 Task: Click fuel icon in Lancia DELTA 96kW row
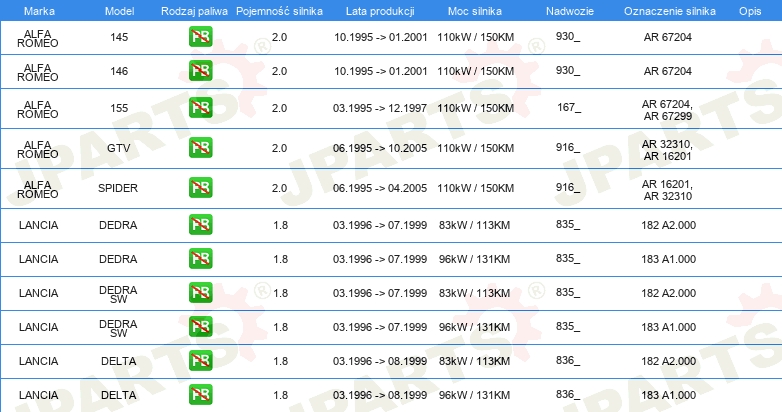point(200,395)
